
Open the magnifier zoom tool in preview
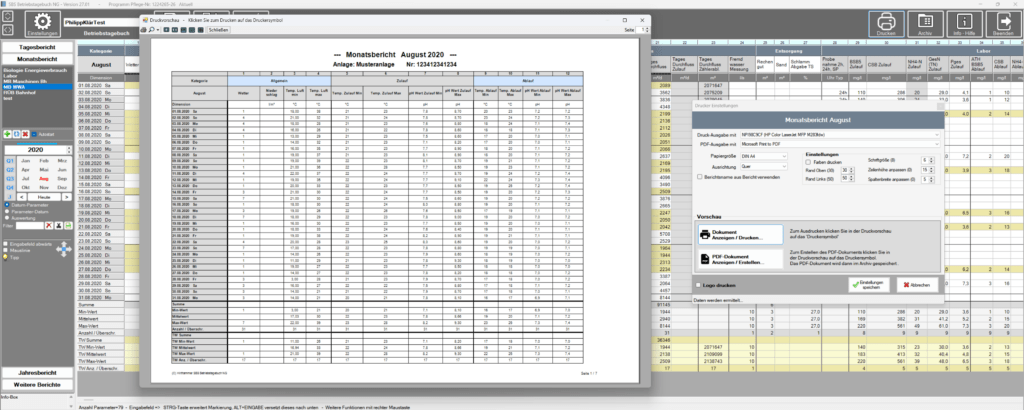click(151, 30)
